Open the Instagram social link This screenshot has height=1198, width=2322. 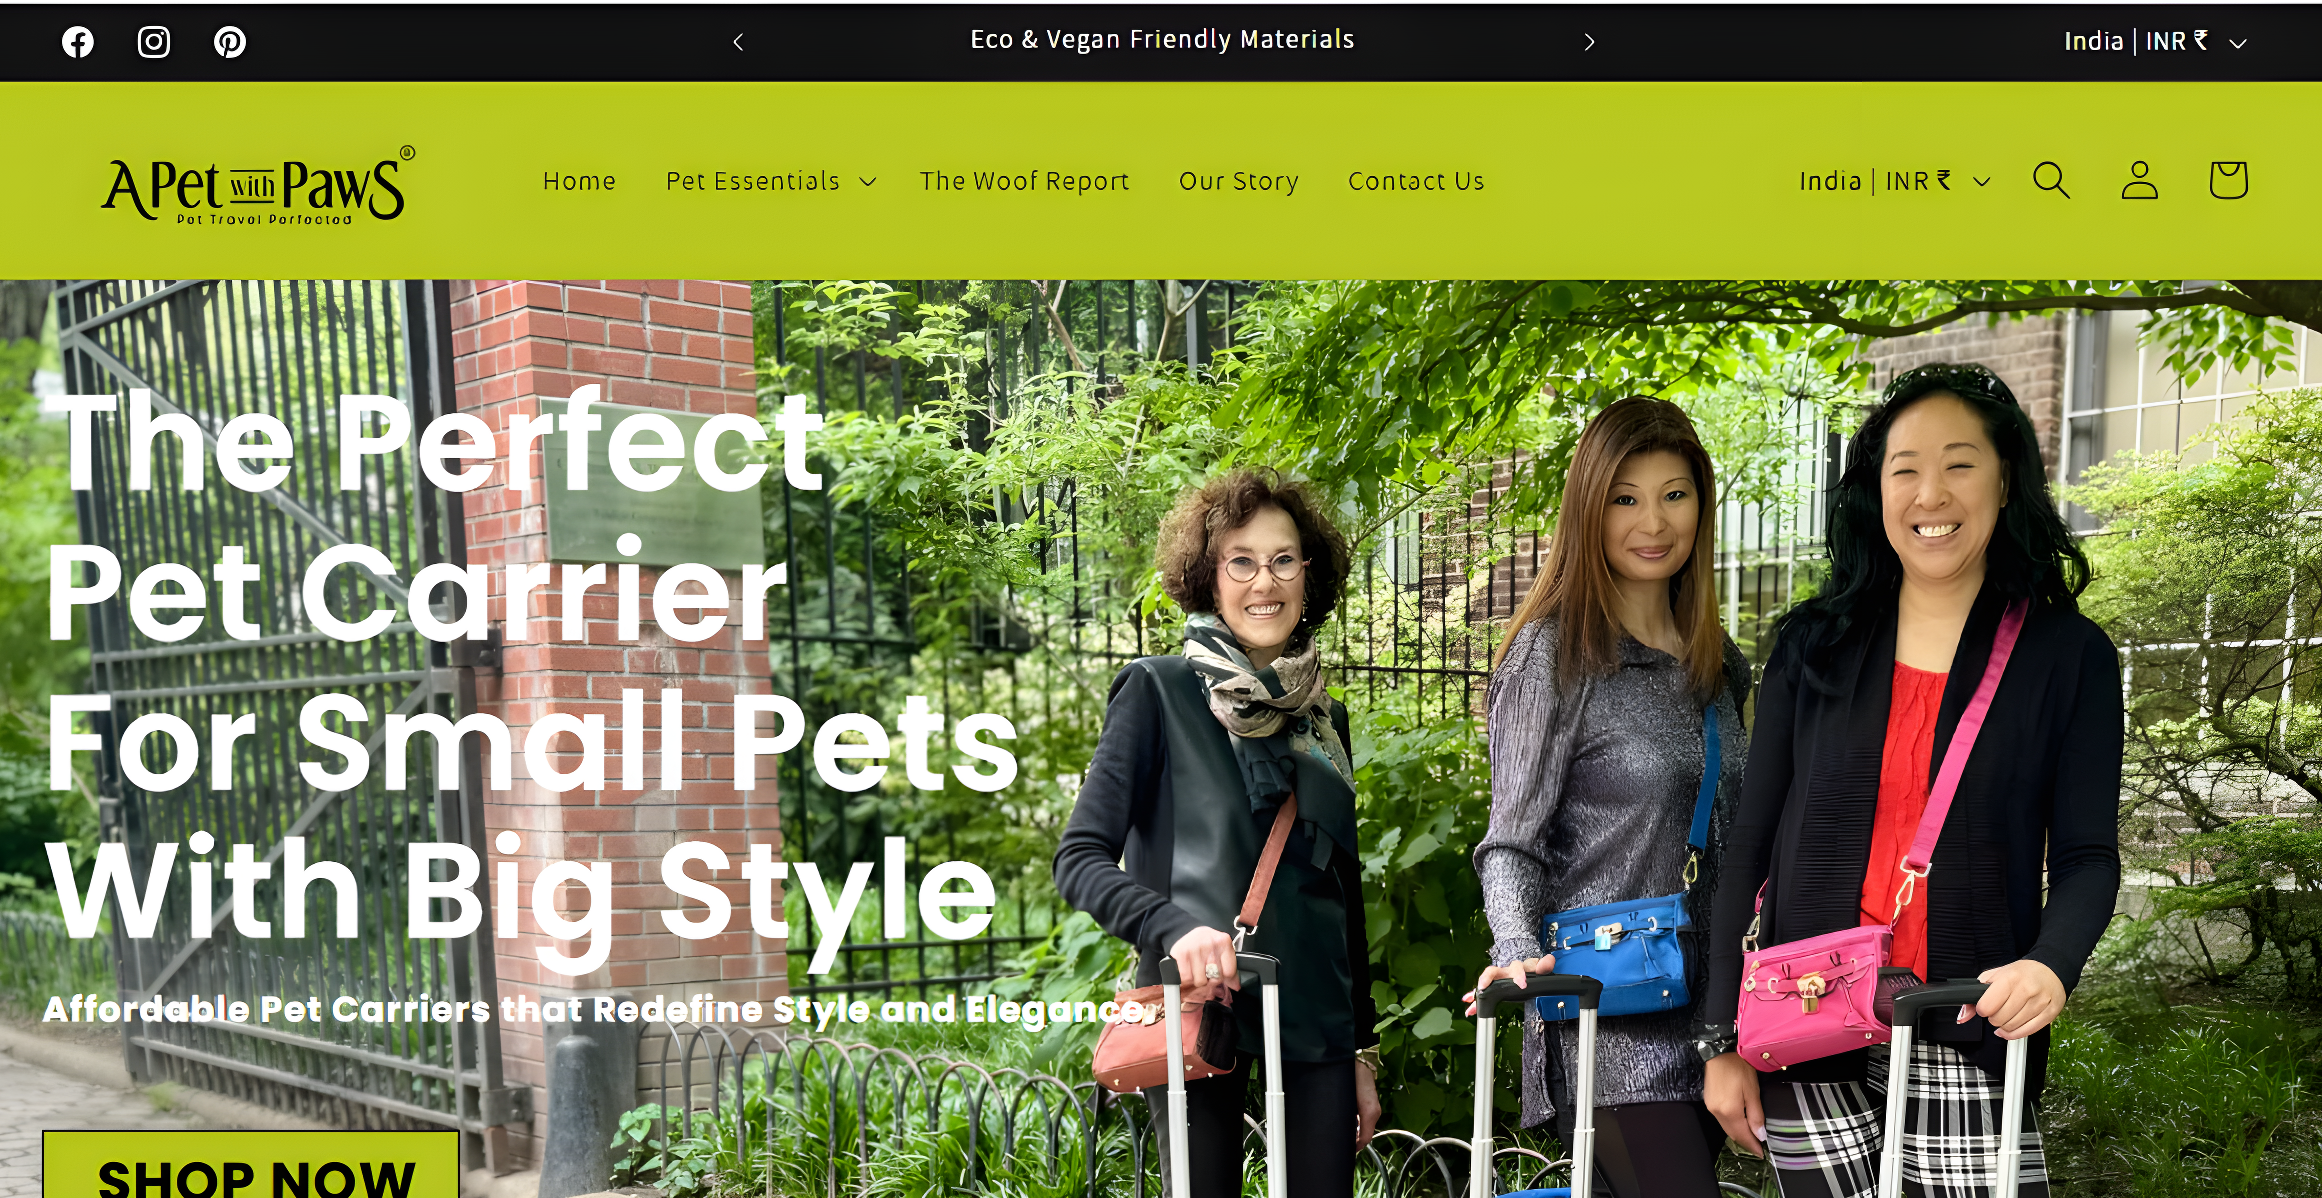(154, 42)
